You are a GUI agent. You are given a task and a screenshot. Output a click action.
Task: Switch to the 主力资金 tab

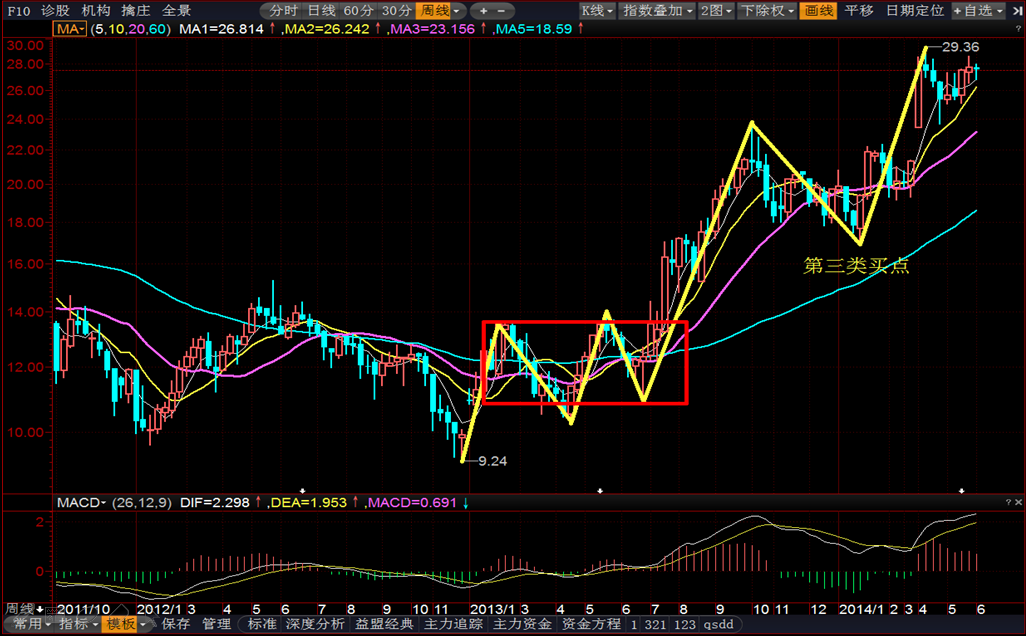[522, 624]
